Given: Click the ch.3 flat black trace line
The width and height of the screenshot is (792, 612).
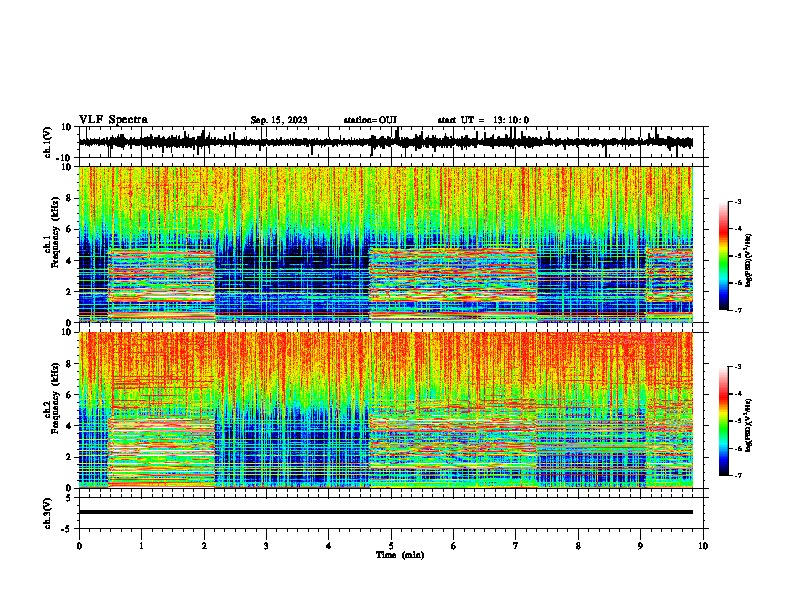Looking at the screenshot, I should 386,512.
